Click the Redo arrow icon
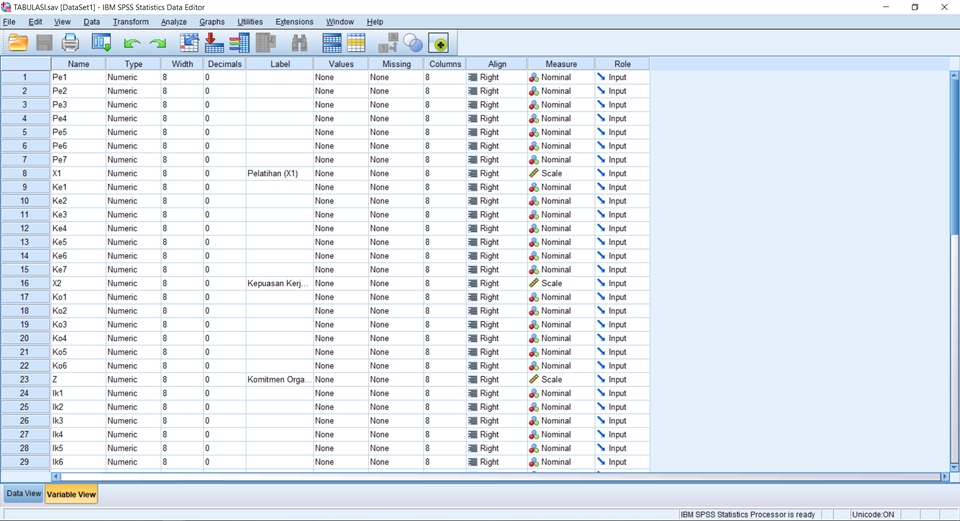This screenshot has width=960, height=521. tap(158, 43)
